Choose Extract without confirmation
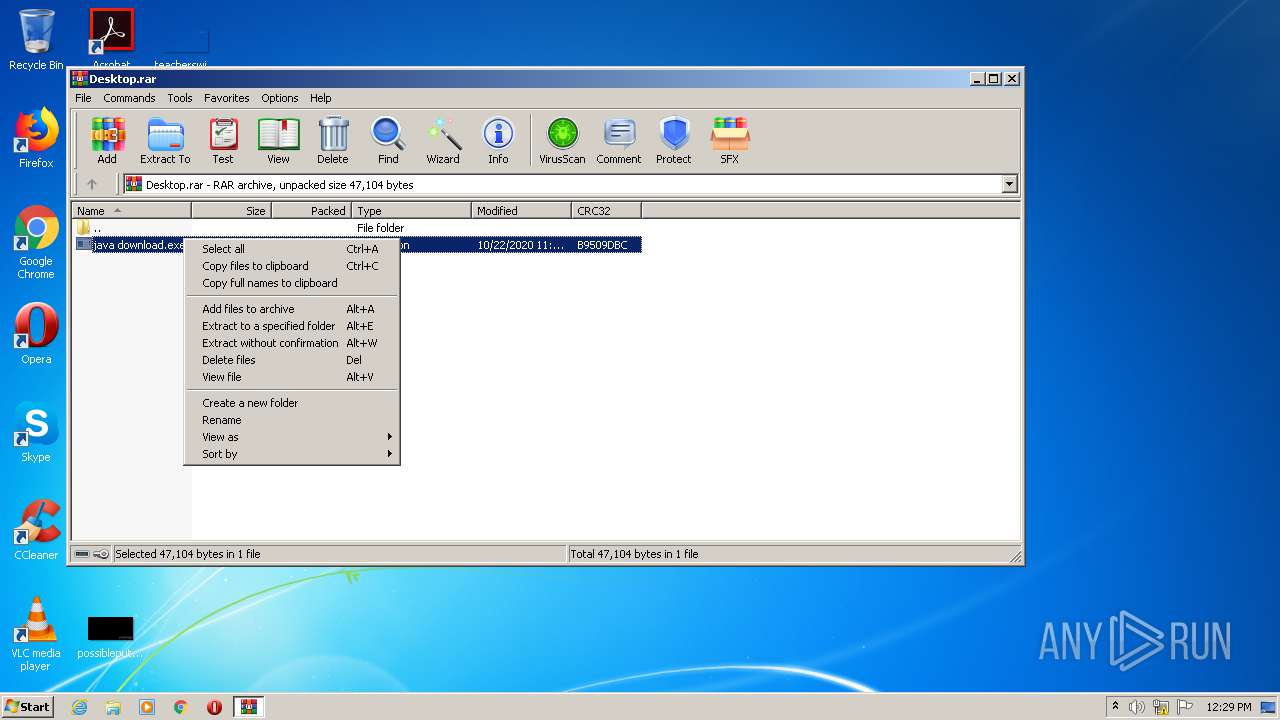Image resolution: width=1280 pixels, height=720 pixels. (292, 343)
